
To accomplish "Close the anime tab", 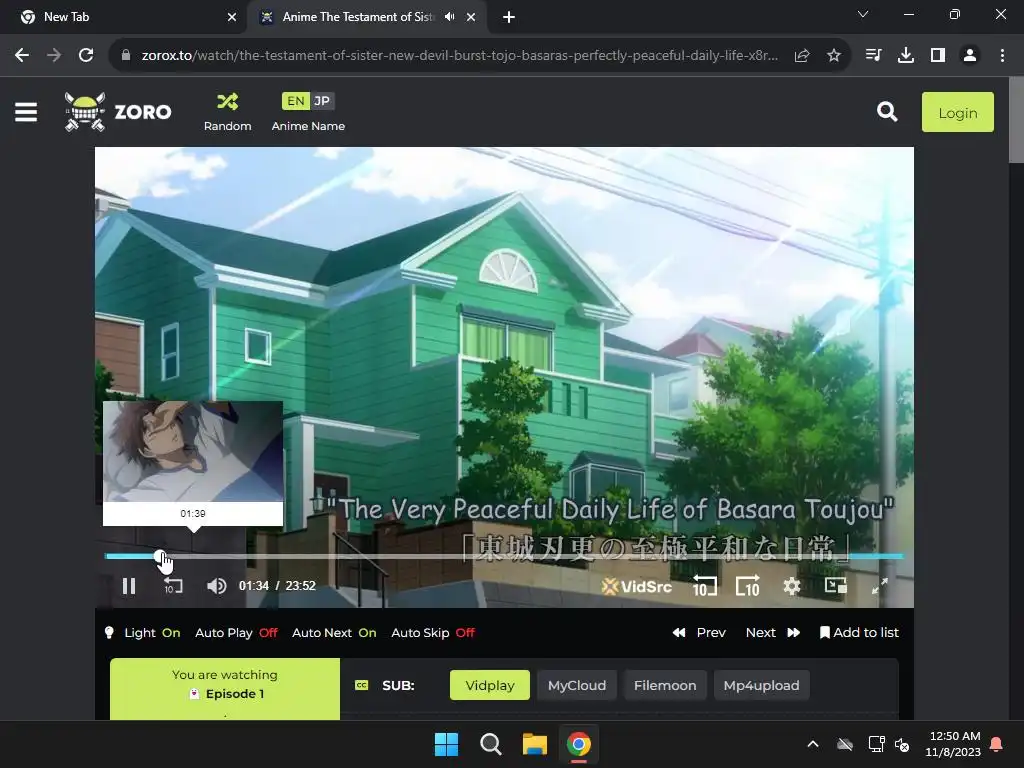I will pyautogui.click(x=471, y=17).
